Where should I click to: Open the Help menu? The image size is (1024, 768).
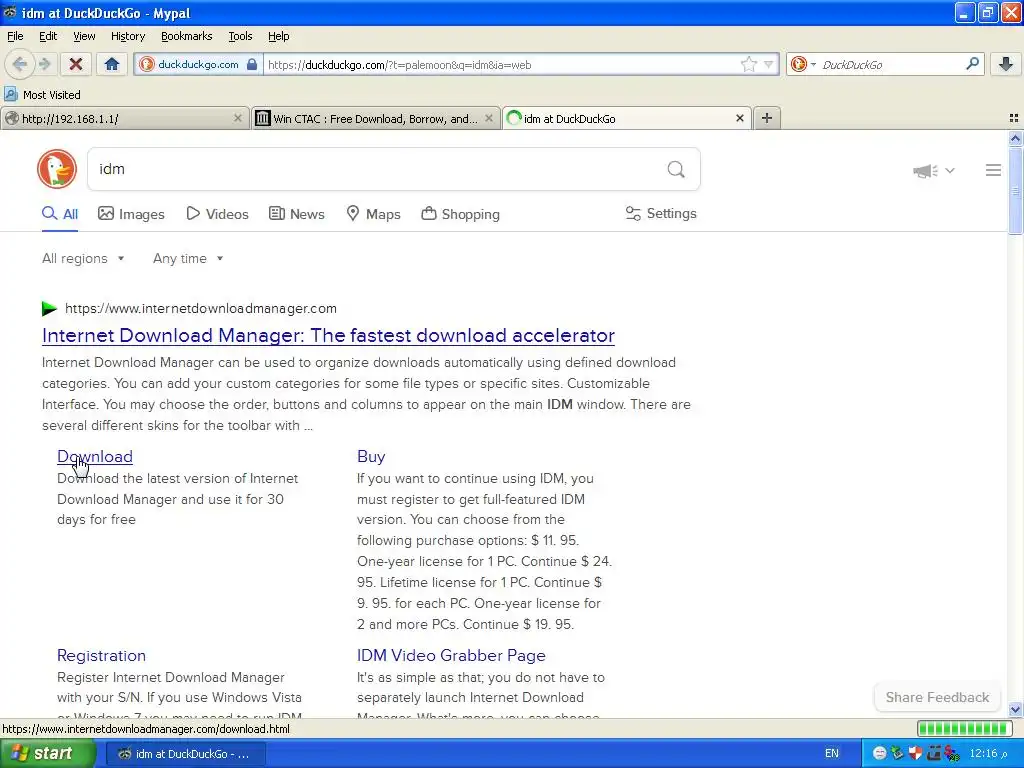click(x=278, y=36)
